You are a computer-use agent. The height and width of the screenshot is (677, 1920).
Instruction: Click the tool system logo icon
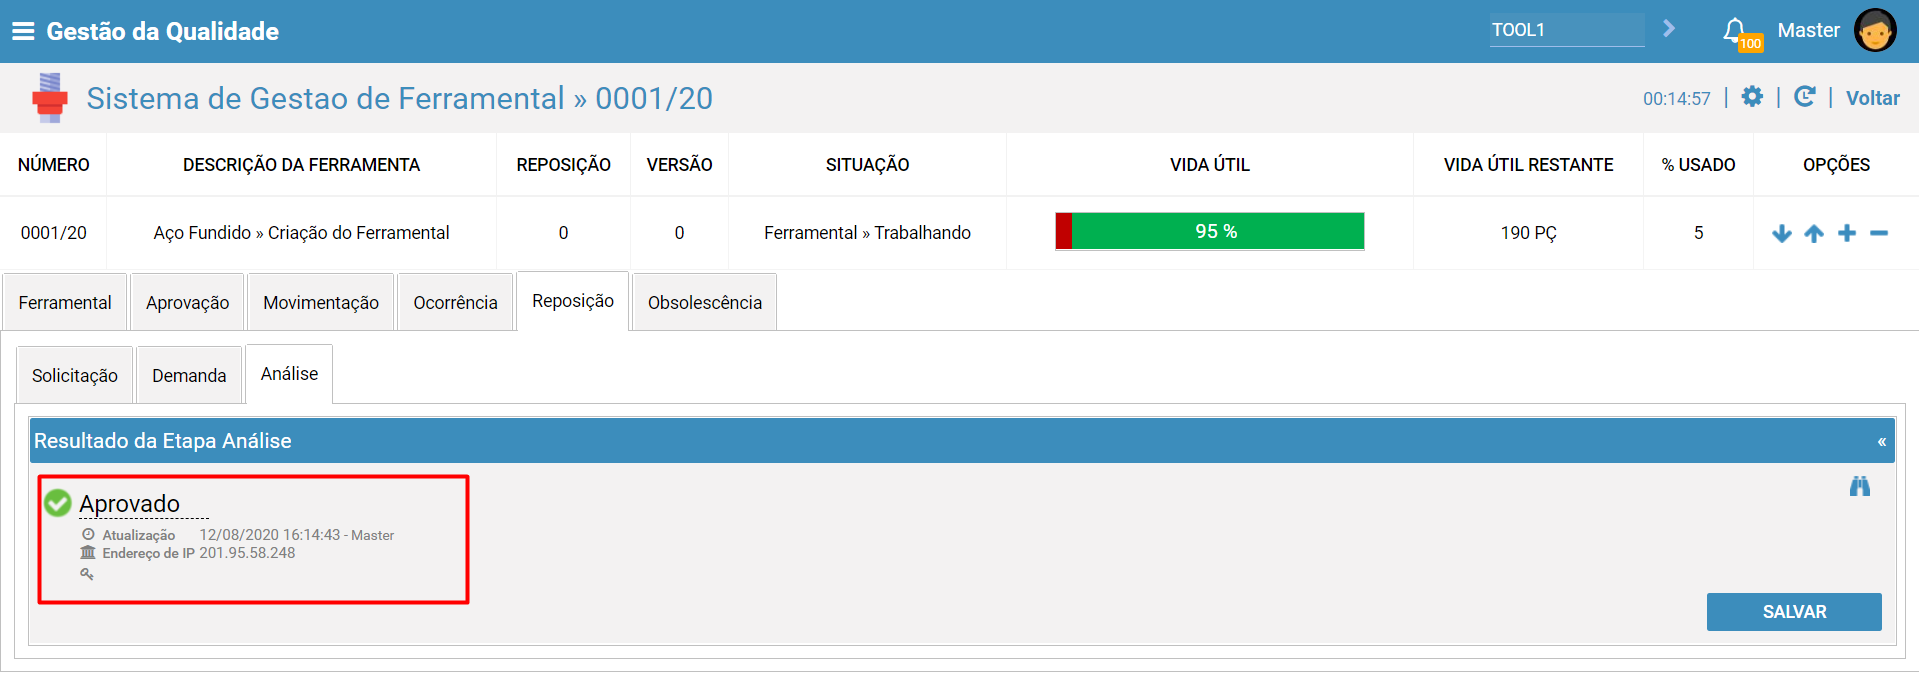49,98
